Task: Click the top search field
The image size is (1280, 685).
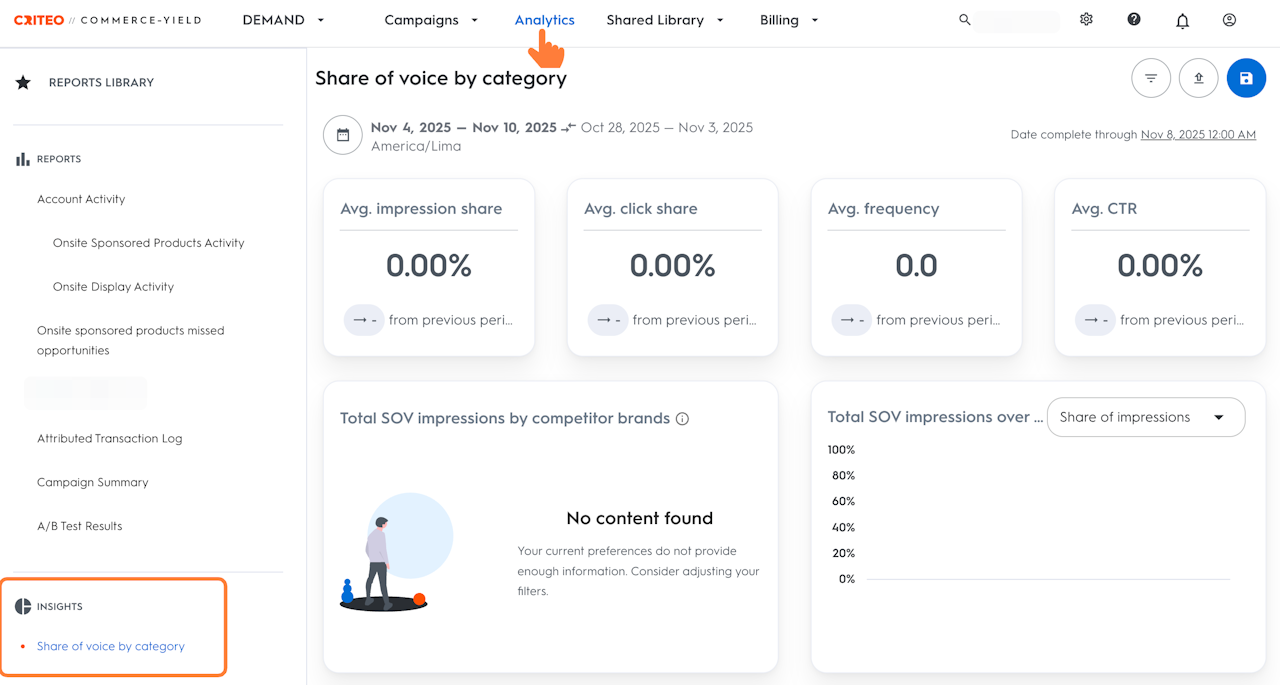Action: click(1015, 20)
